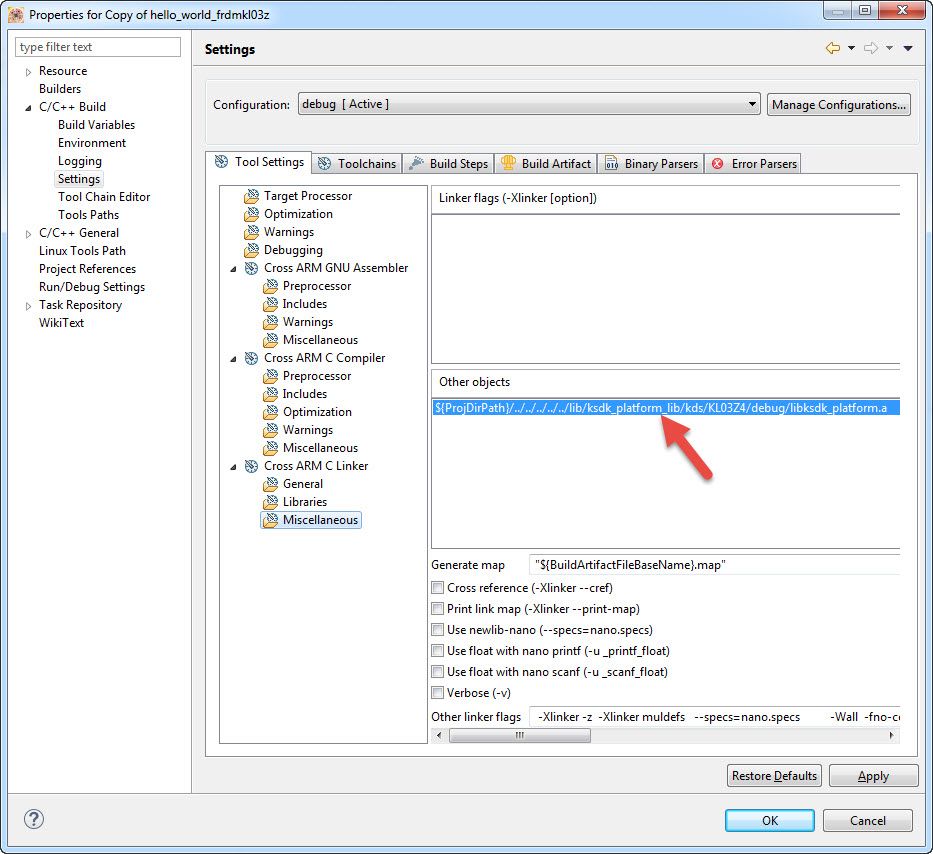Open the Configuration dropdown
Image resolution: width=933 pixels, height=854 pixels.
[x=529, y=104]
